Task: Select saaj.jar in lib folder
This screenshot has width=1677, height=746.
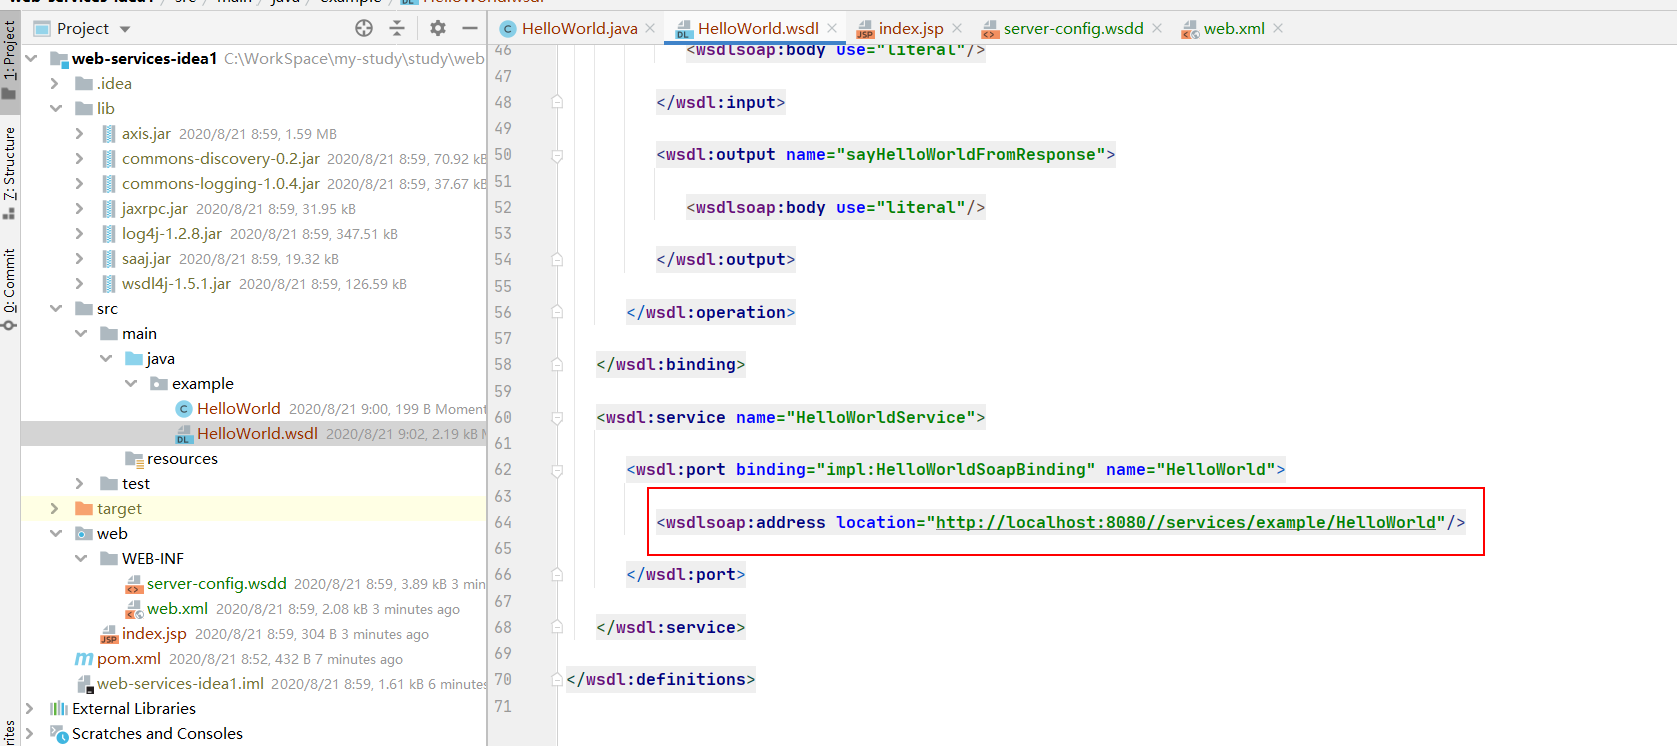Action: [x=146, y=258]
